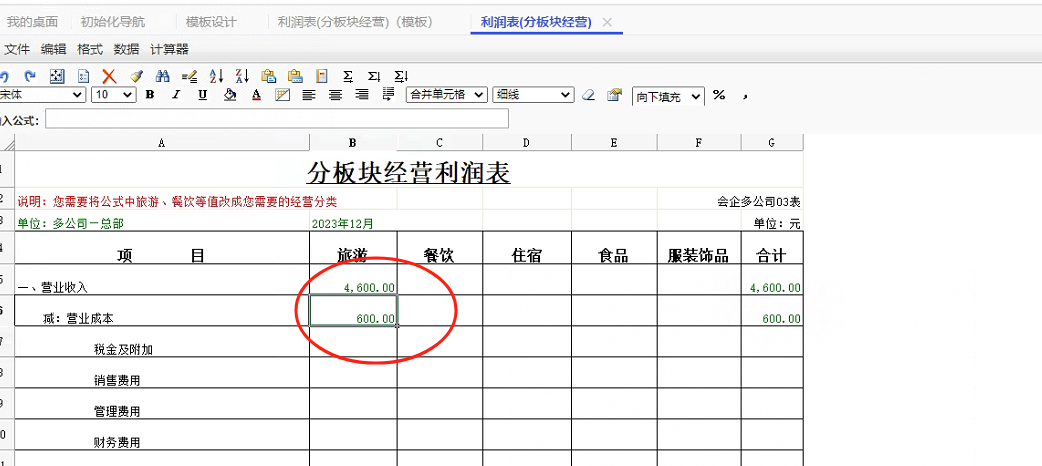Screen dimensions: 1042x466
Task: Open find with the binoculars icon
Action: point(163,76)
